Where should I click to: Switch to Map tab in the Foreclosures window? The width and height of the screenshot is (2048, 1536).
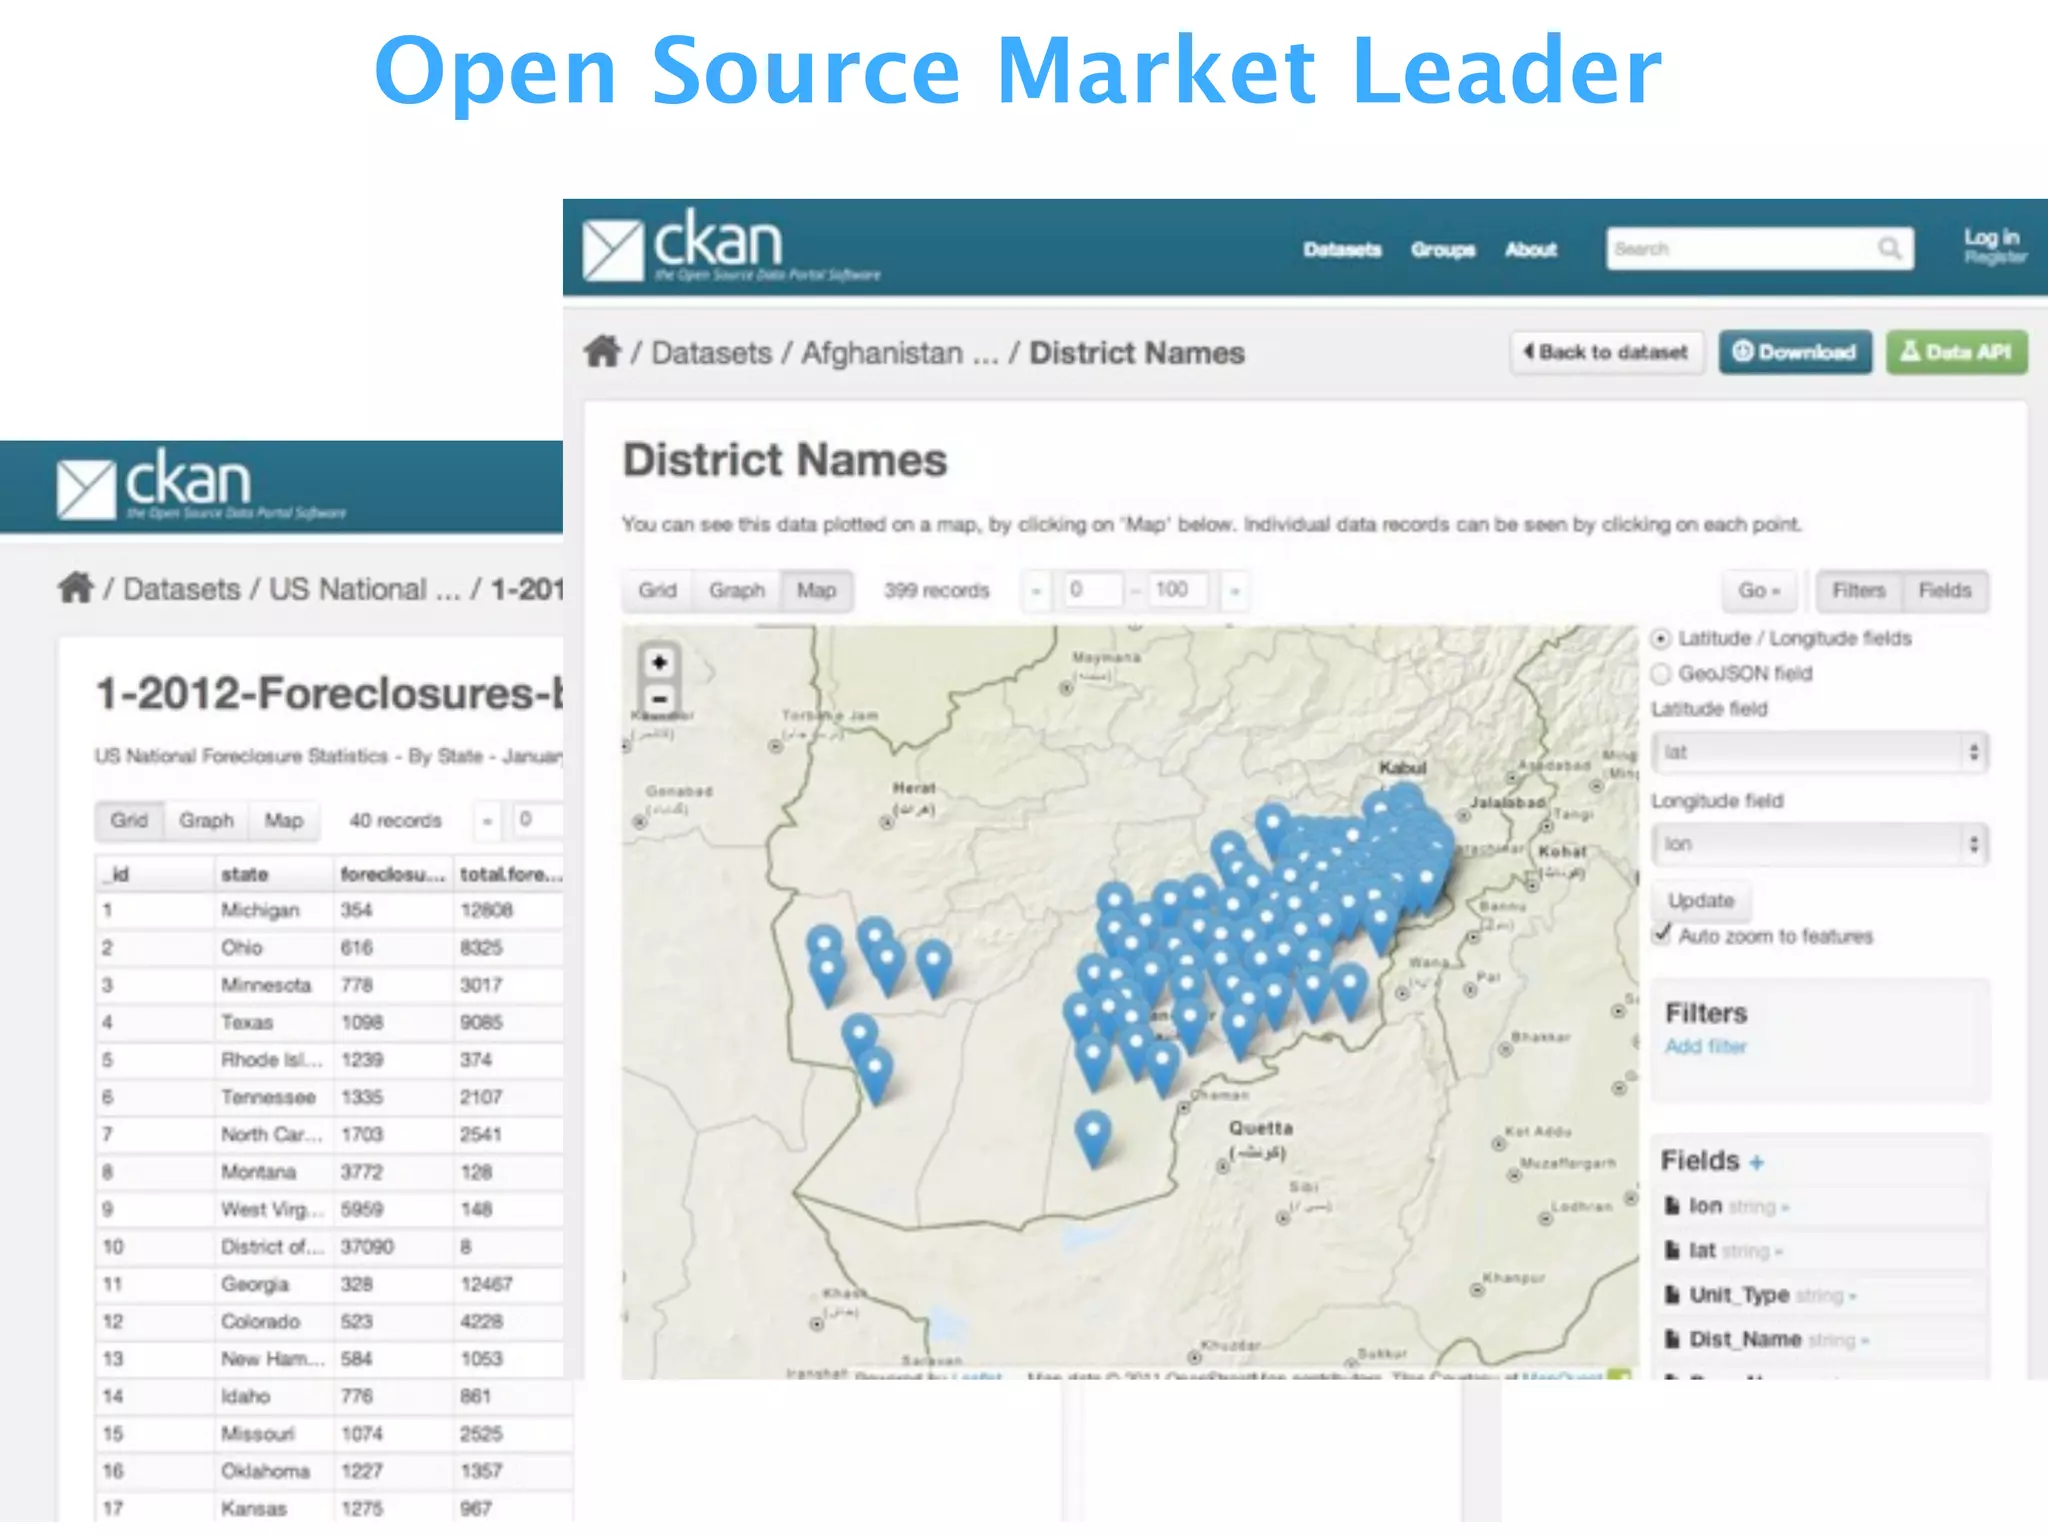(284, 820)
